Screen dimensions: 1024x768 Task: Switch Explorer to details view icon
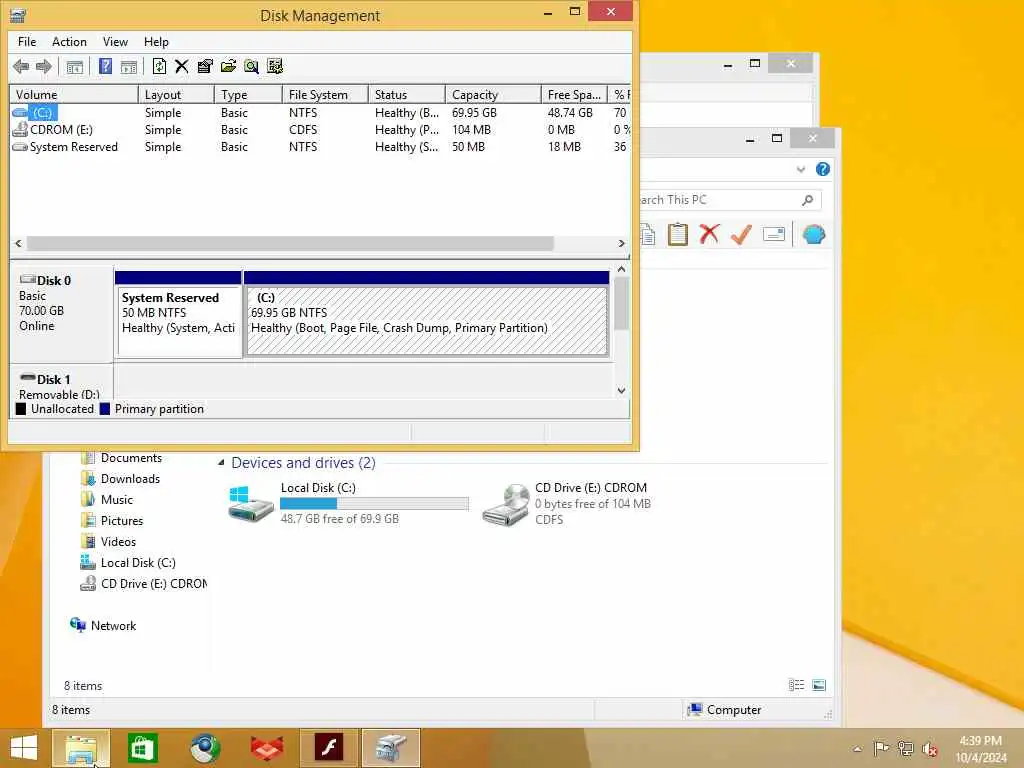pos(796,685)
